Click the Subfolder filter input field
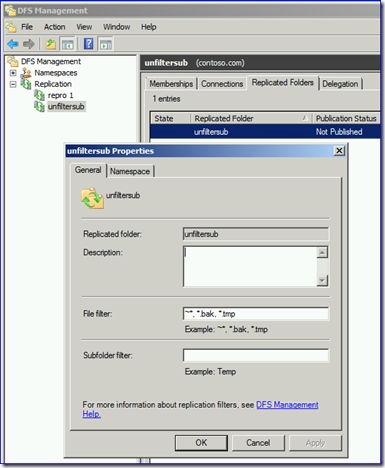The image size is (385, 468). (256, 355)
